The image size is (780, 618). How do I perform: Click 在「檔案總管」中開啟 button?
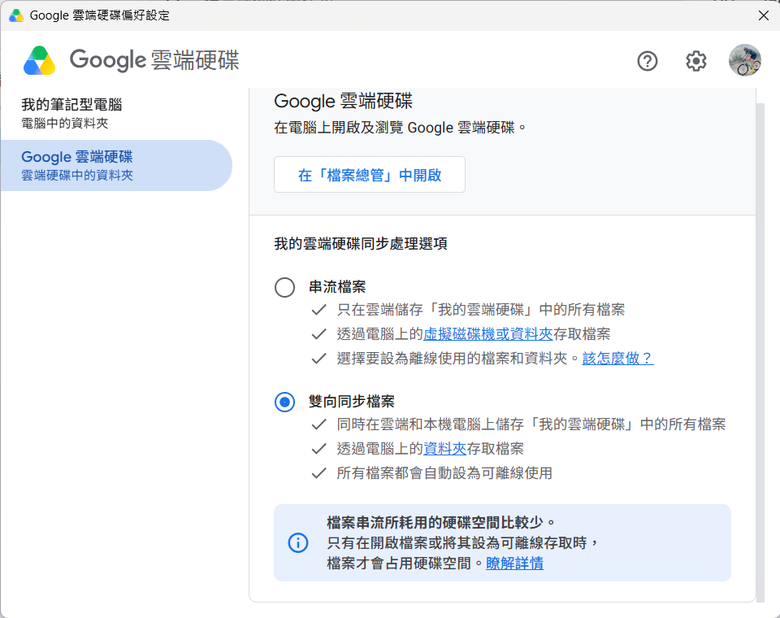pos(370,175)
